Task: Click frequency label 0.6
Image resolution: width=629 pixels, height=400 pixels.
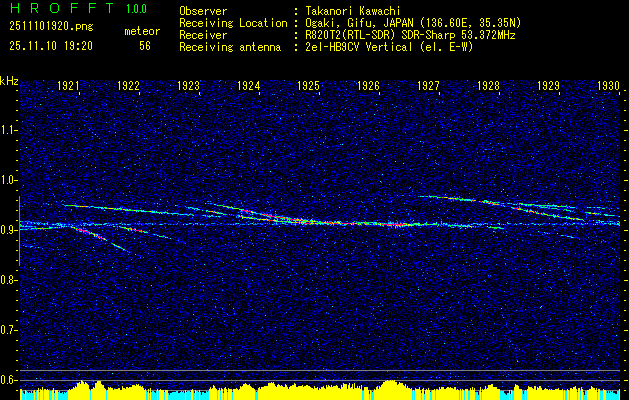Action: coord(8,380)
